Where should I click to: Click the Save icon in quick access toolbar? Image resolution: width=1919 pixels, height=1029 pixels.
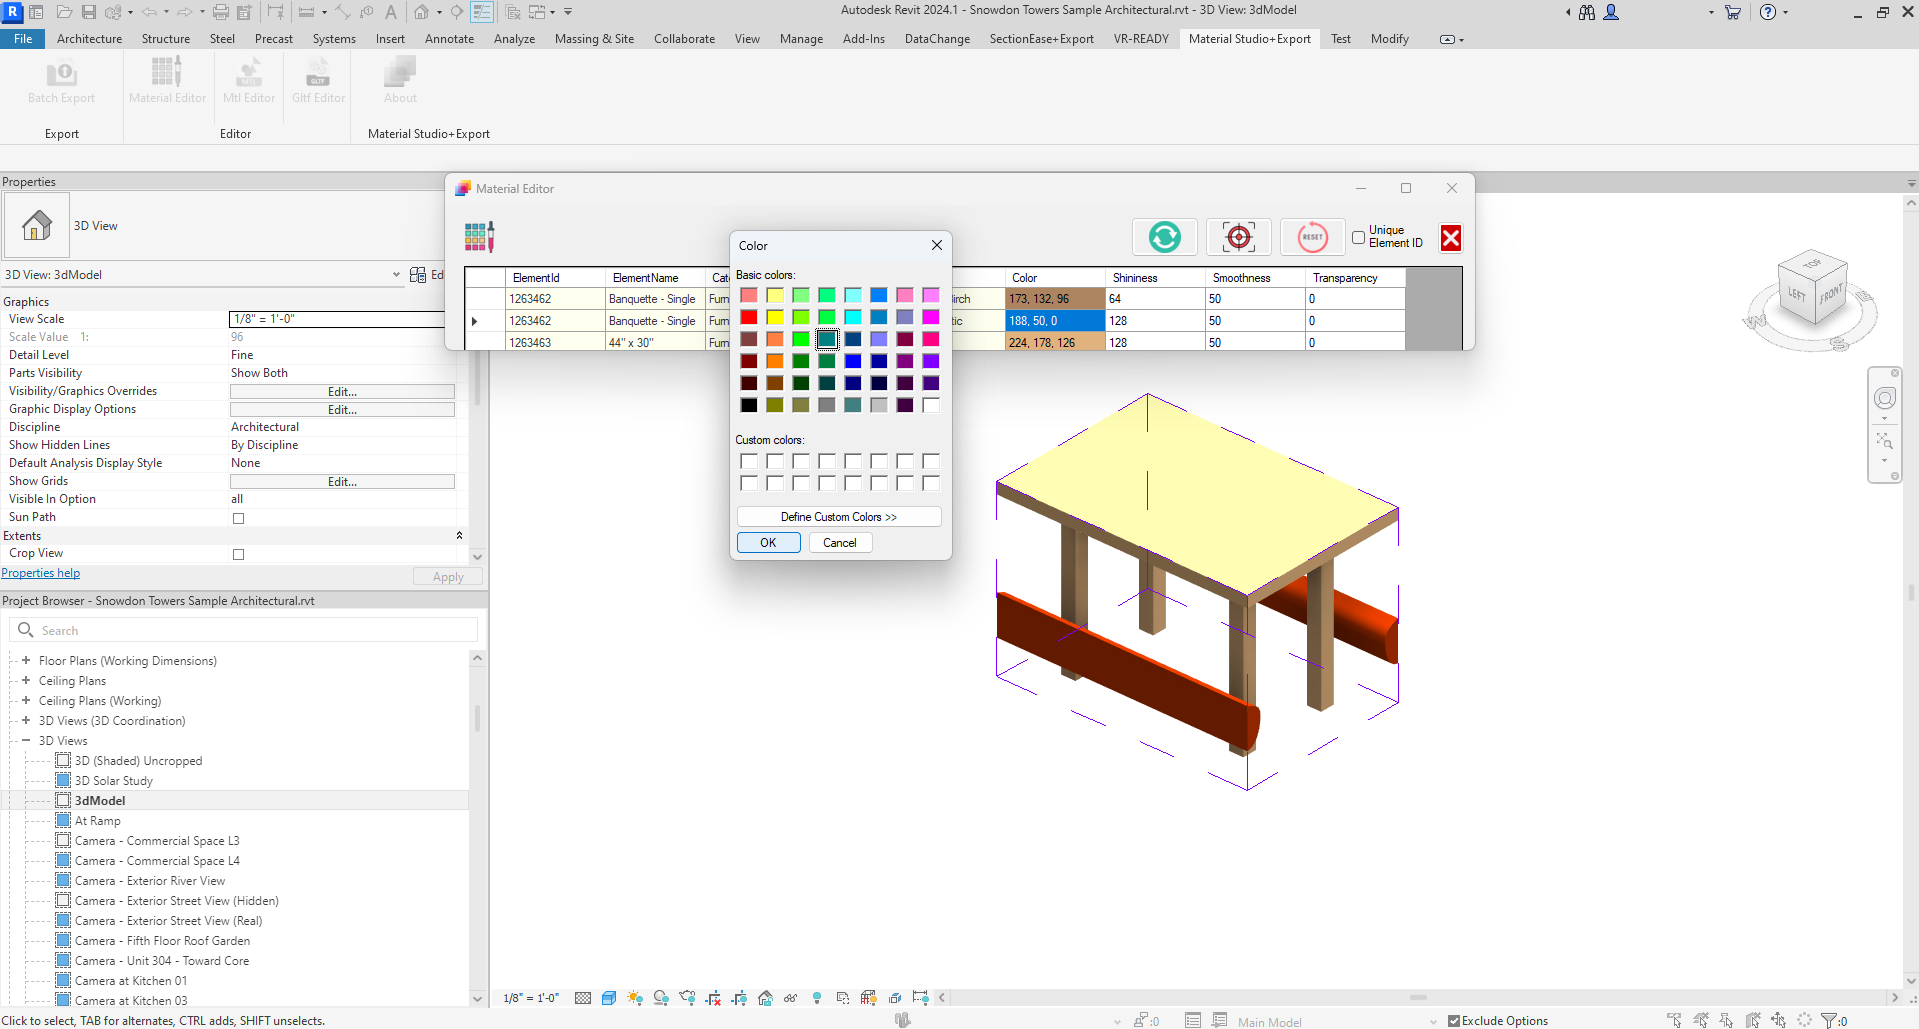[89, 12]
